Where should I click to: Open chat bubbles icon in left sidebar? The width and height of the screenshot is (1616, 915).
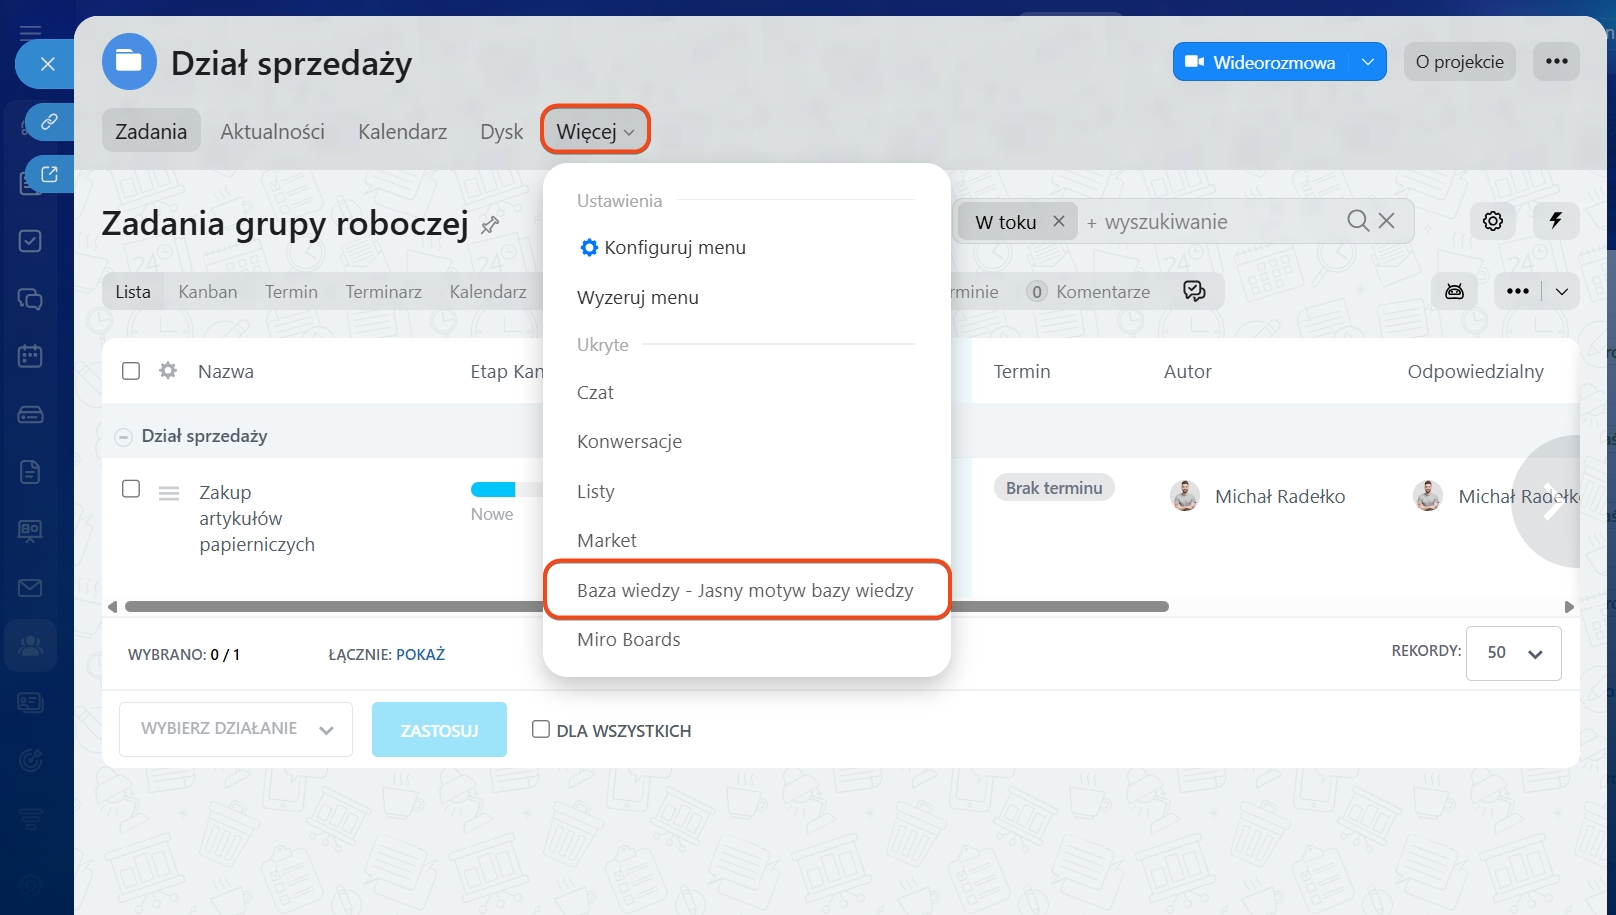(30, 299)
